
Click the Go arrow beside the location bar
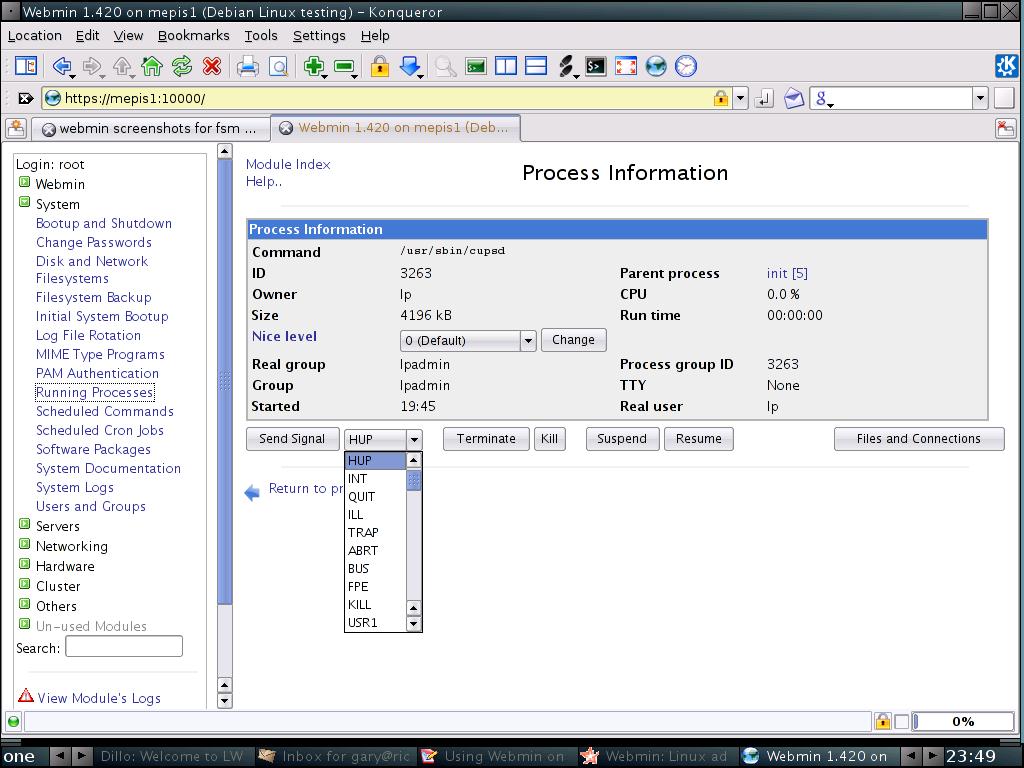(x=763, y=99)
